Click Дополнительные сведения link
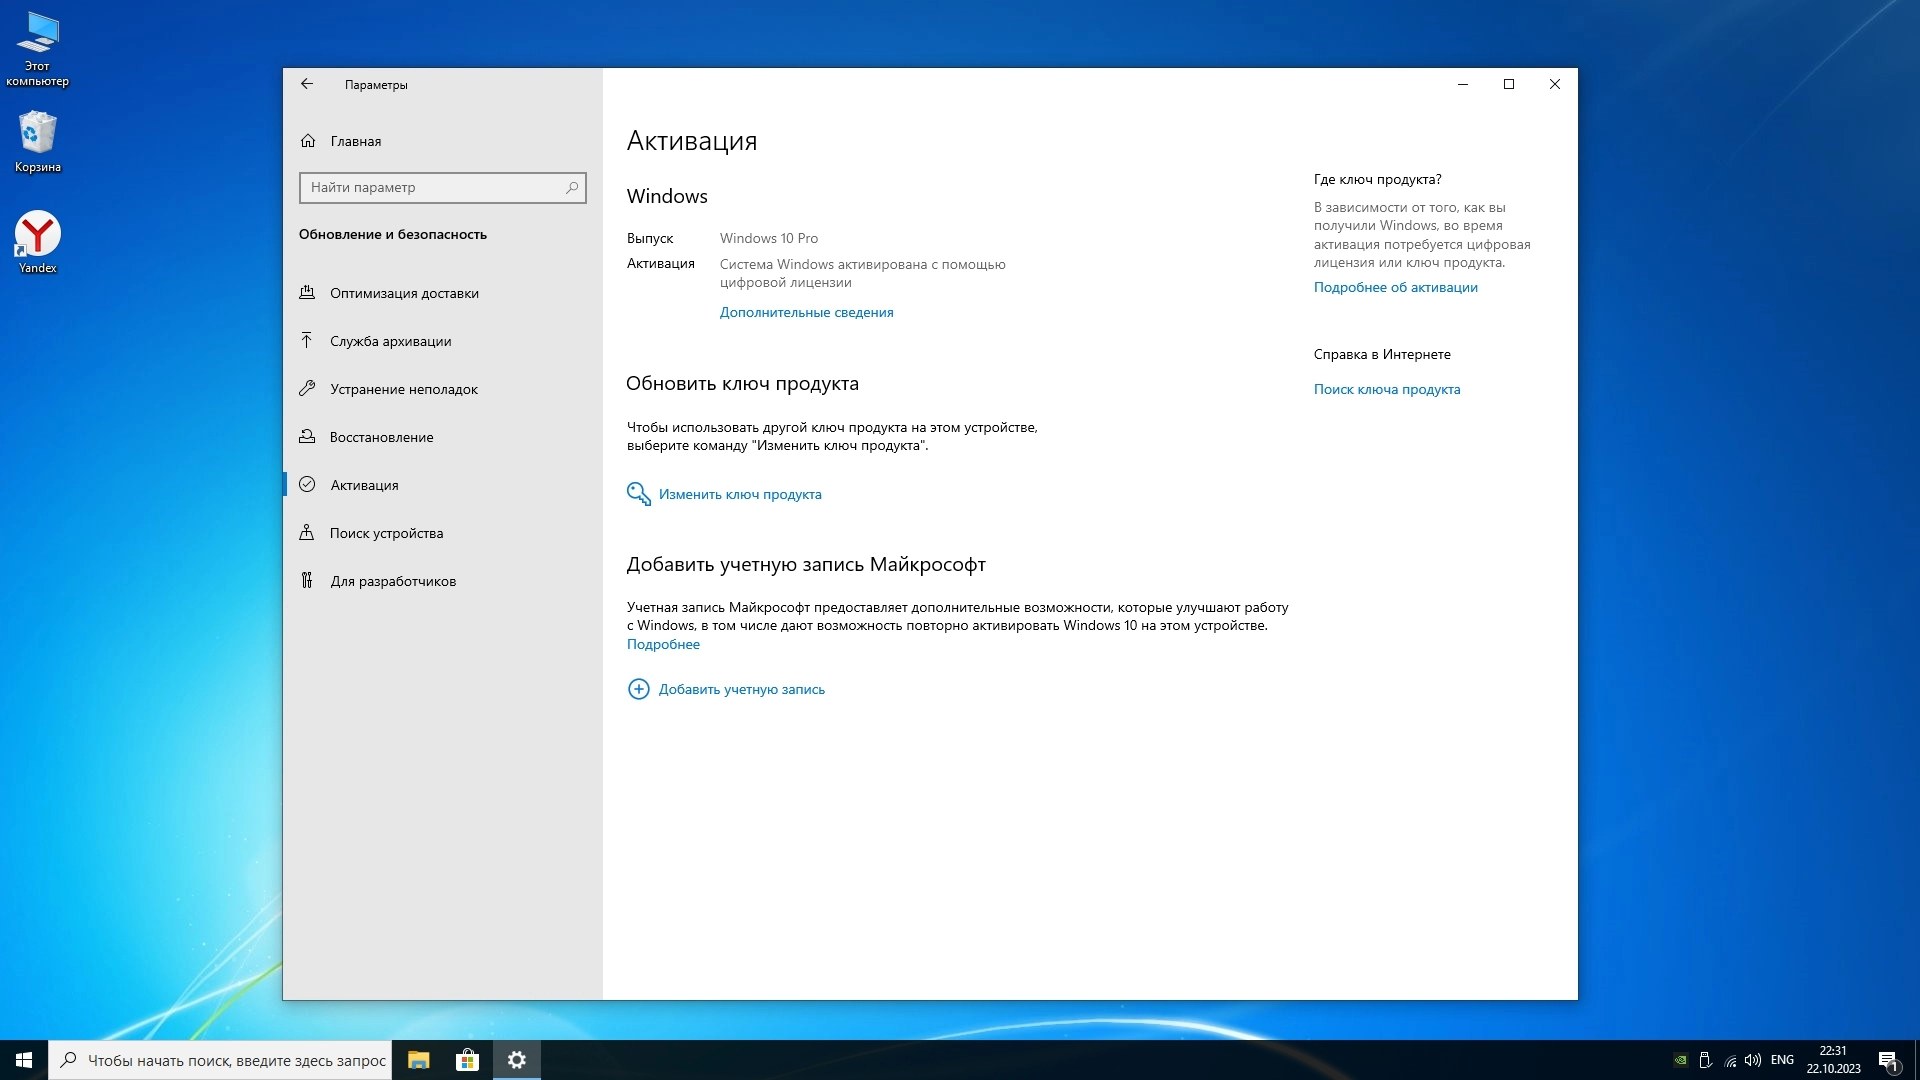 coord(806,312)
